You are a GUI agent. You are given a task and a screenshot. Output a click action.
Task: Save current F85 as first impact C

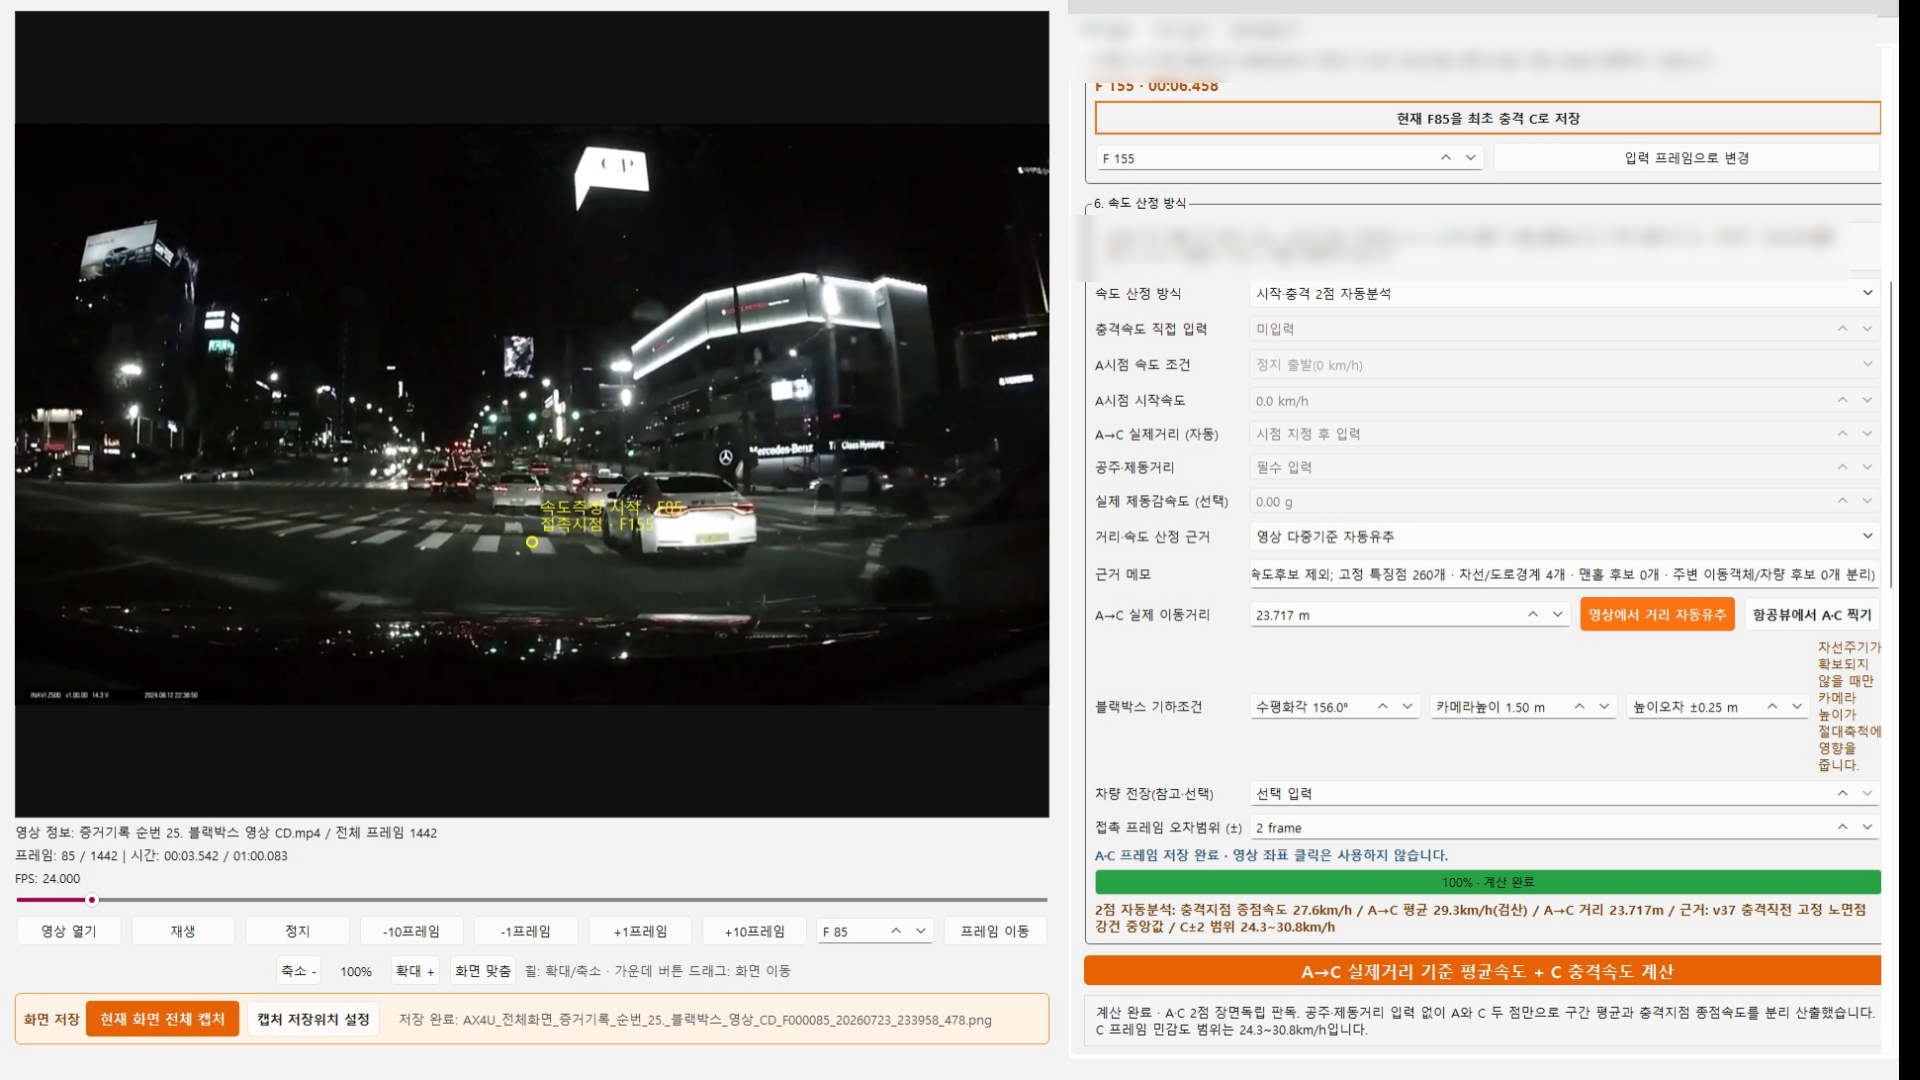tap(1488, 118)
